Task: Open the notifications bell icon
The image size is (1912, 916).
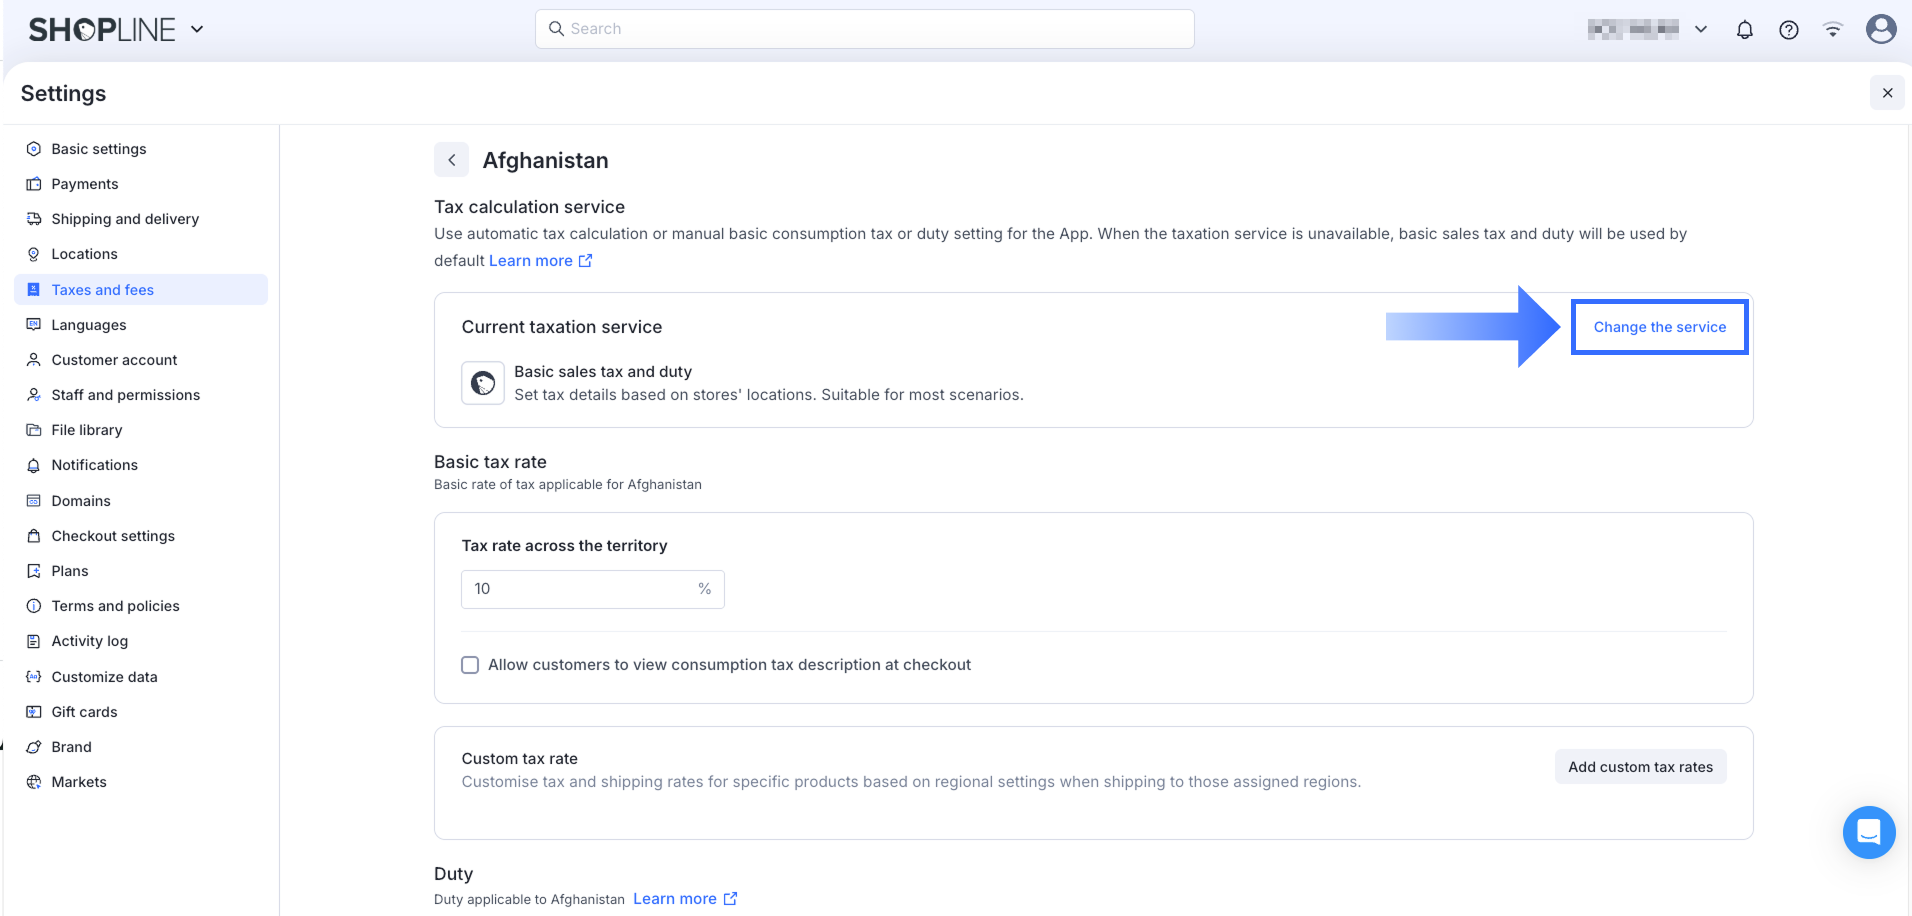Action: click(1745, 30)
